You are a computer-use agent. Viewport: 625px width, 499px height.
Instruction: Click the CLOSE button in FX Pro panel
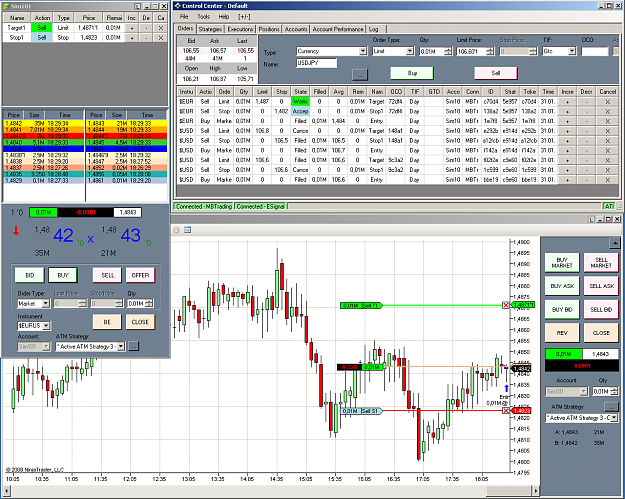pyautogui.click(x=140, y=322)
